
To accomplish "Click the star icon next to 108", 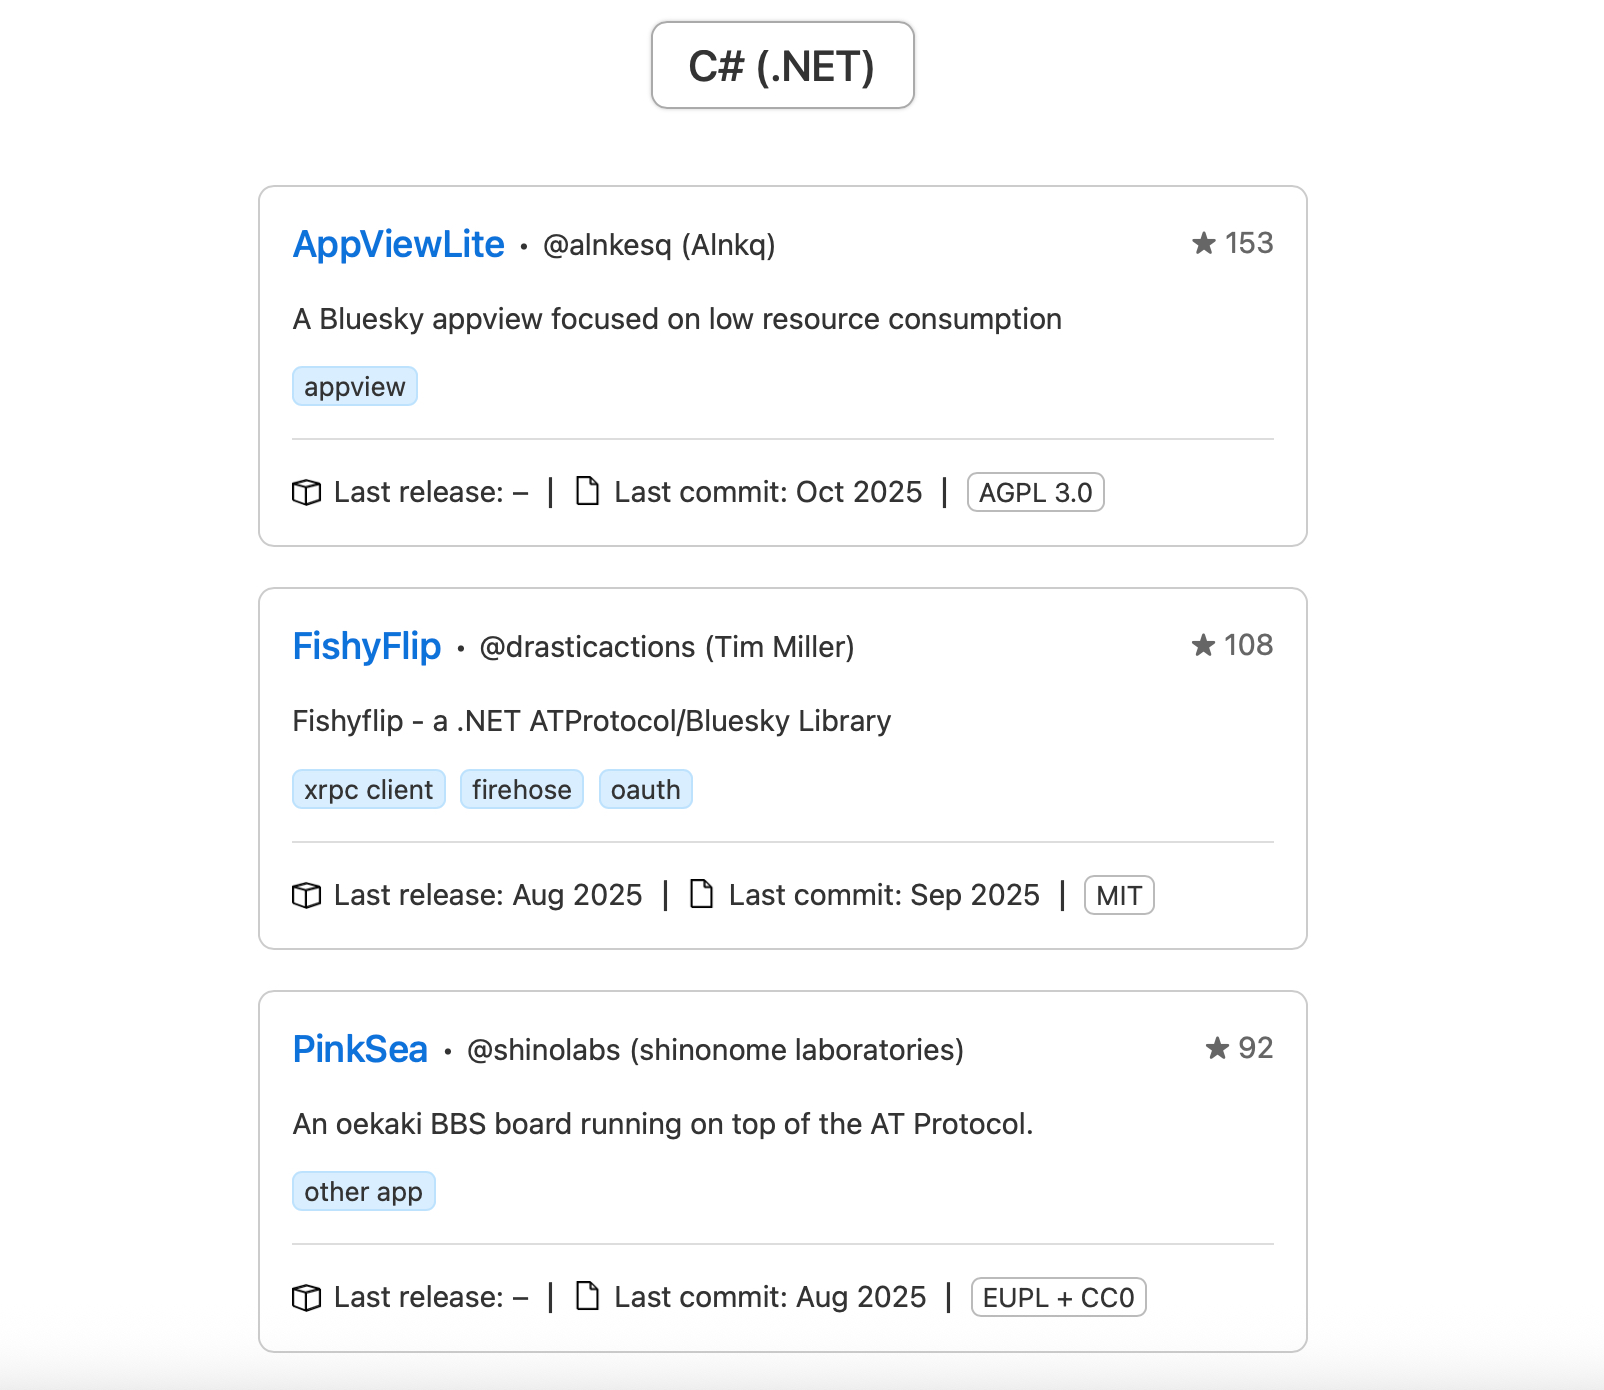I will 1203,645.
